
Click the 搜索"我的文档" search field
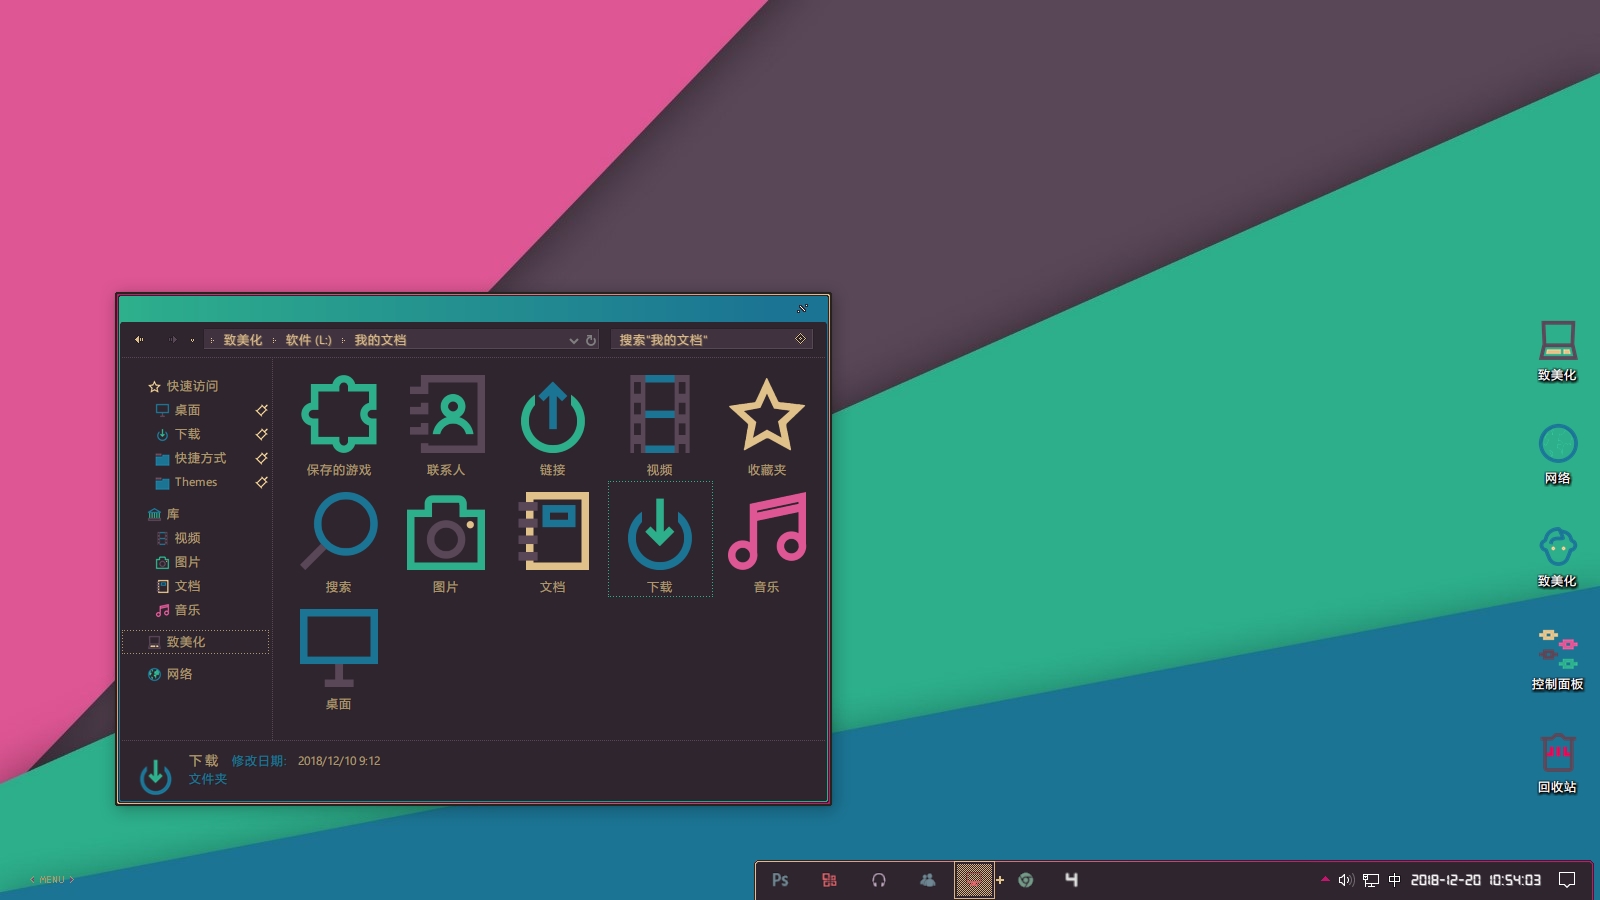tap(700, 340)
